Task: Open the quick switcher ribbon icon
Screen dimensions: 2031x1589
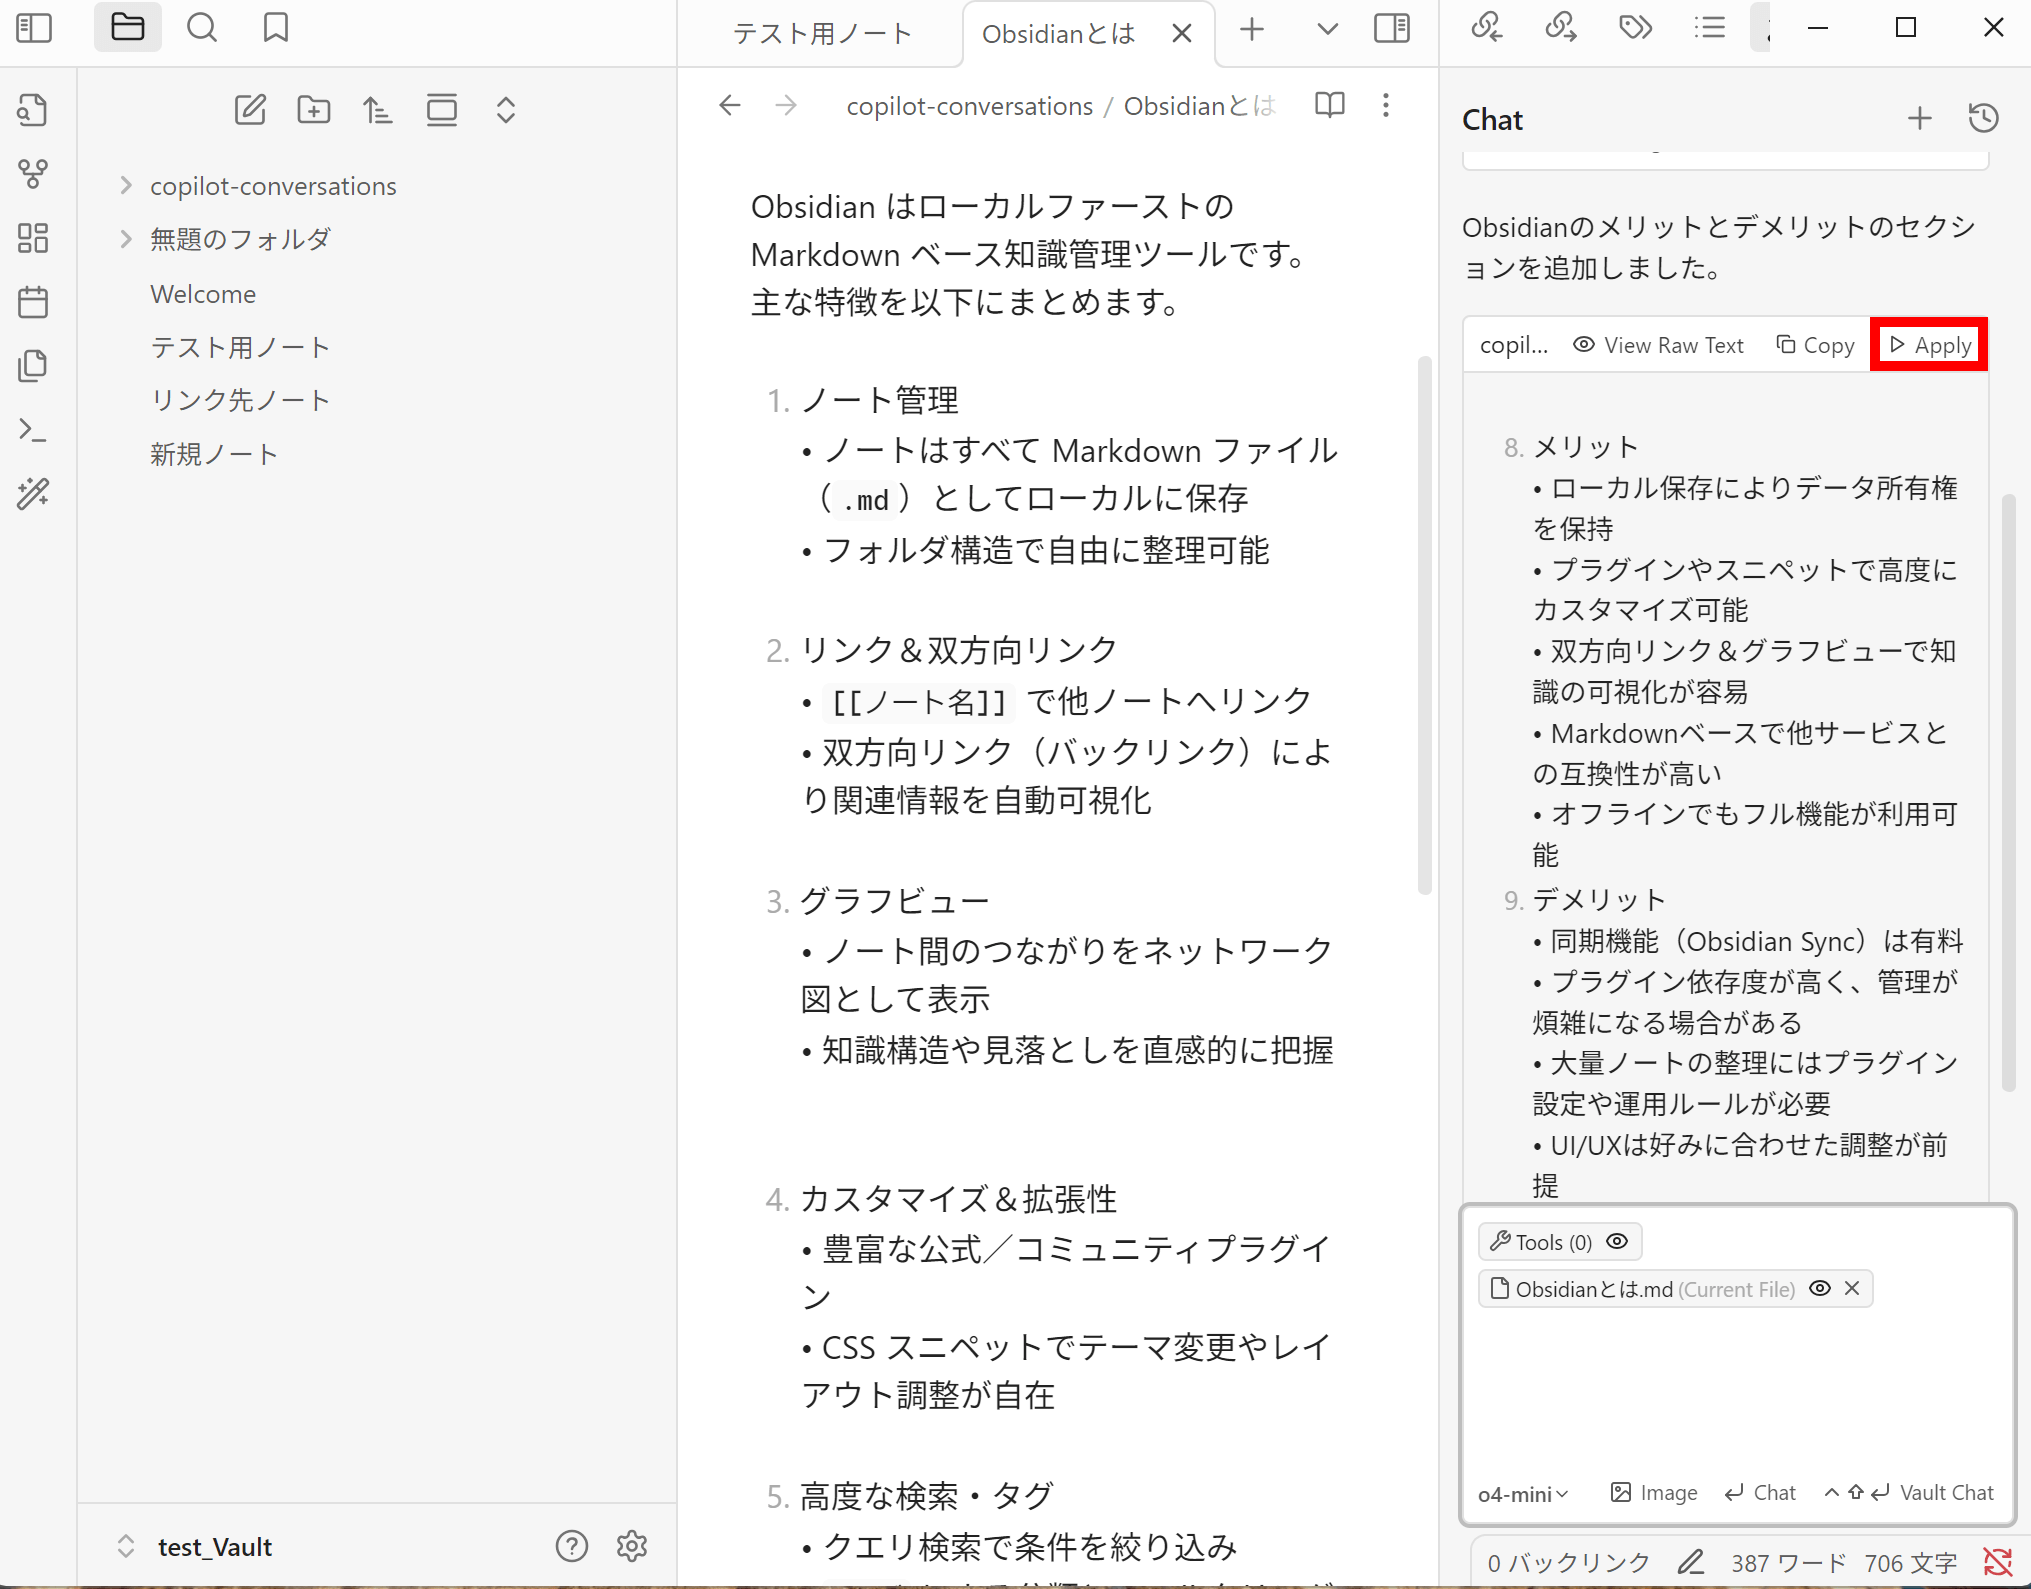Action: click(x=33, y=110)
